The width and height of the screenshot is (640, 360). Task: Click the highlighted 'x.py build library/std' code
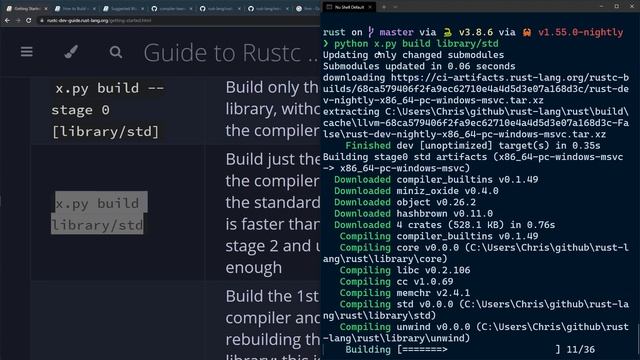[x=99, y=213]
